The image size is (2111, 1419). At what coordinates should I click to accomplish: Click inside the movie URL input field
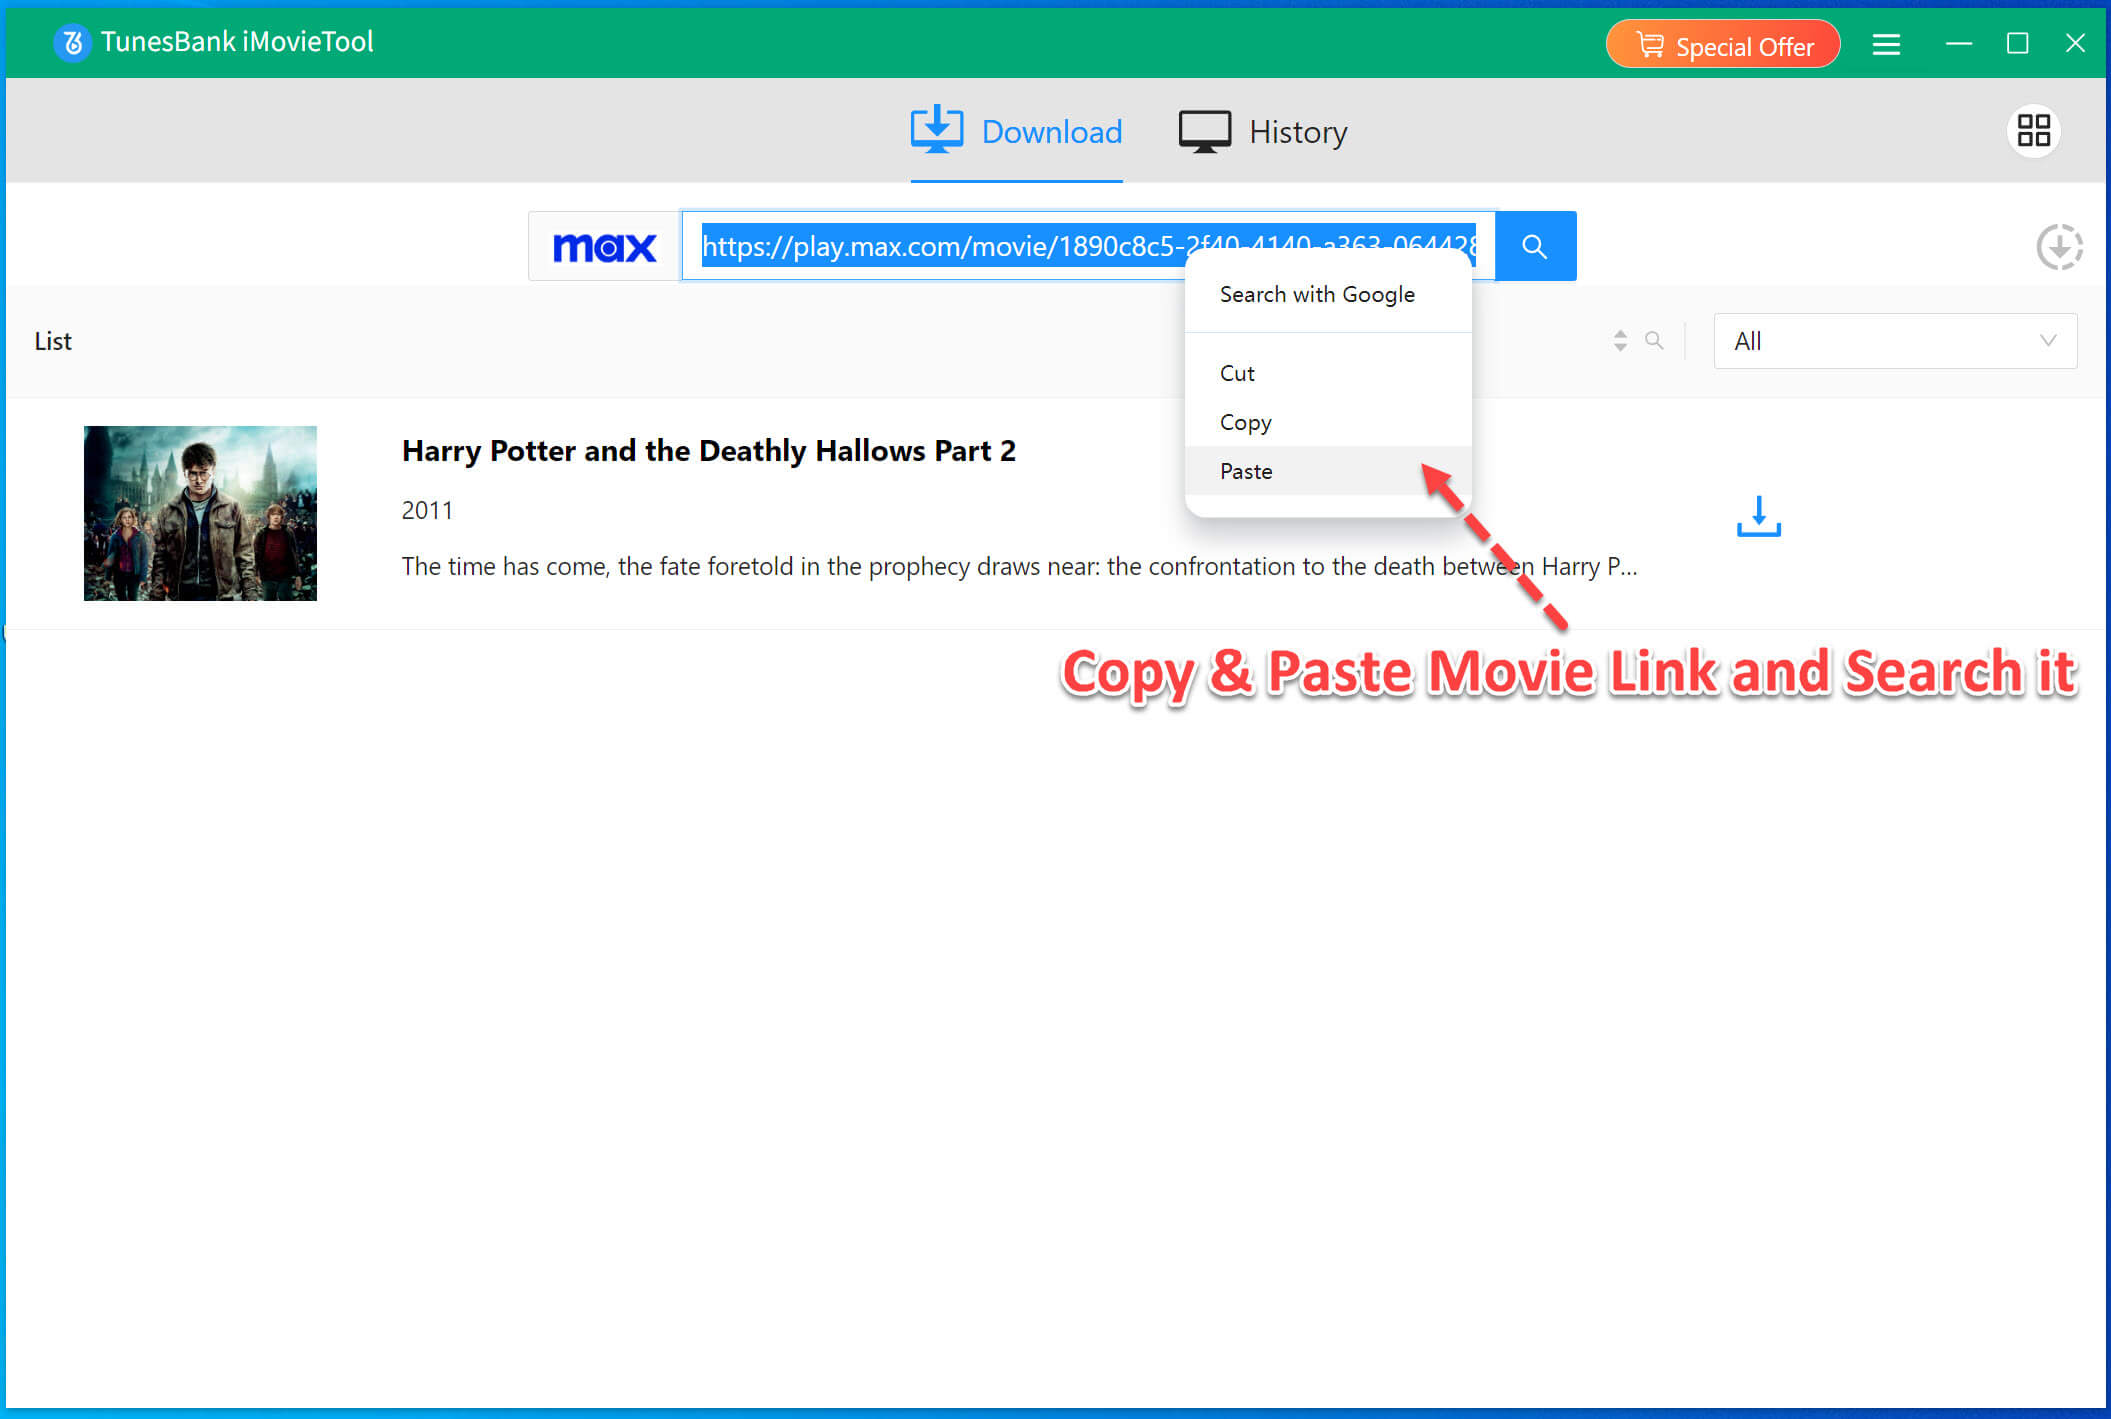tap(1088, 246)
